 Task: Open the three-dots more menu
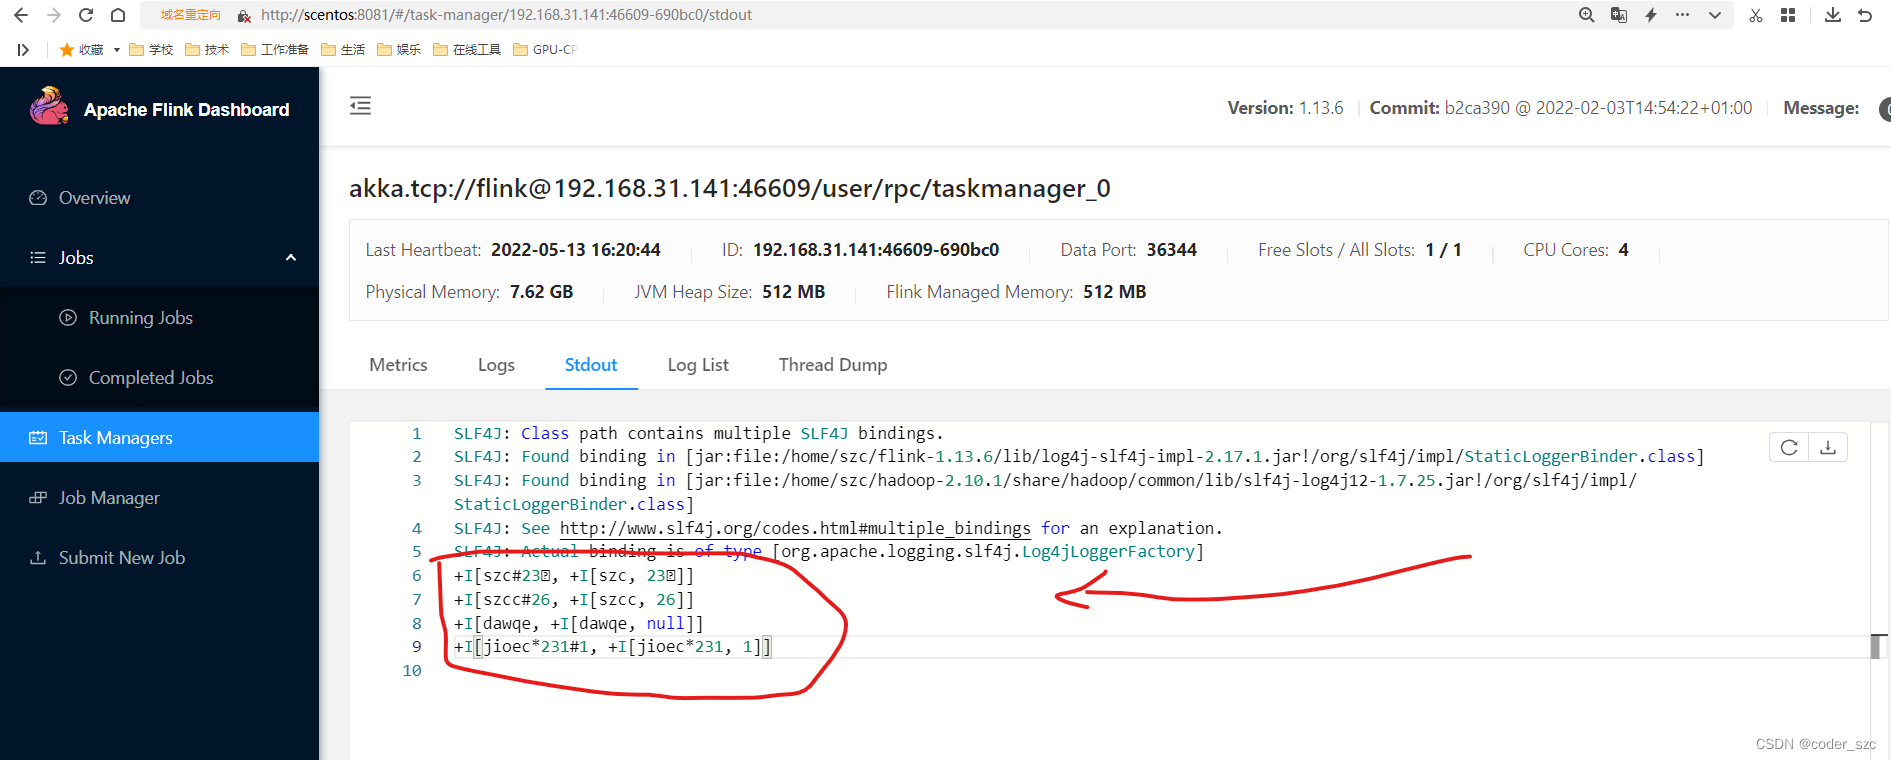pos(1683,15)
